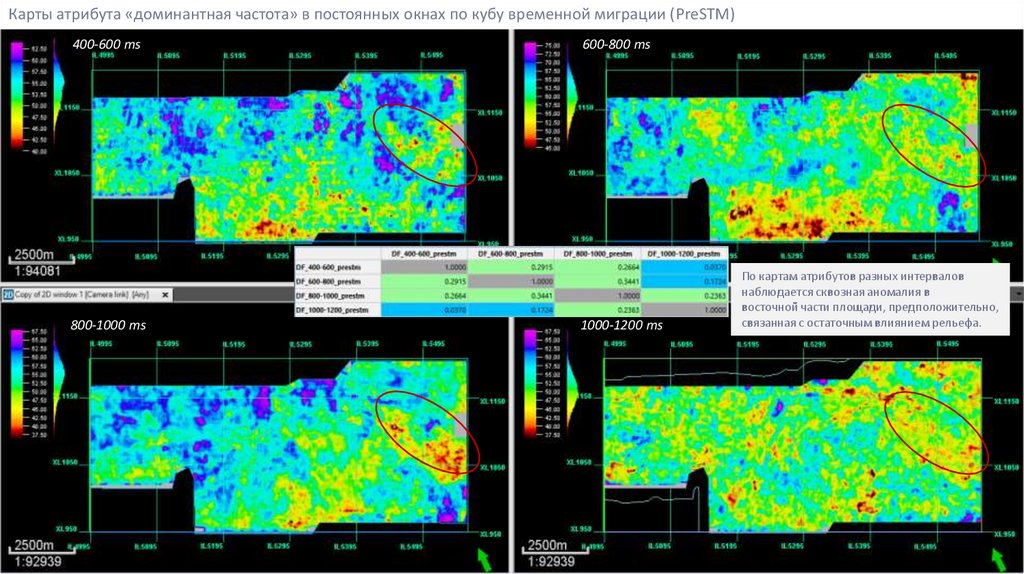Select the DF_600-800_prestm row header
This screenshot has width=1024, height=574.
[338, 281]
